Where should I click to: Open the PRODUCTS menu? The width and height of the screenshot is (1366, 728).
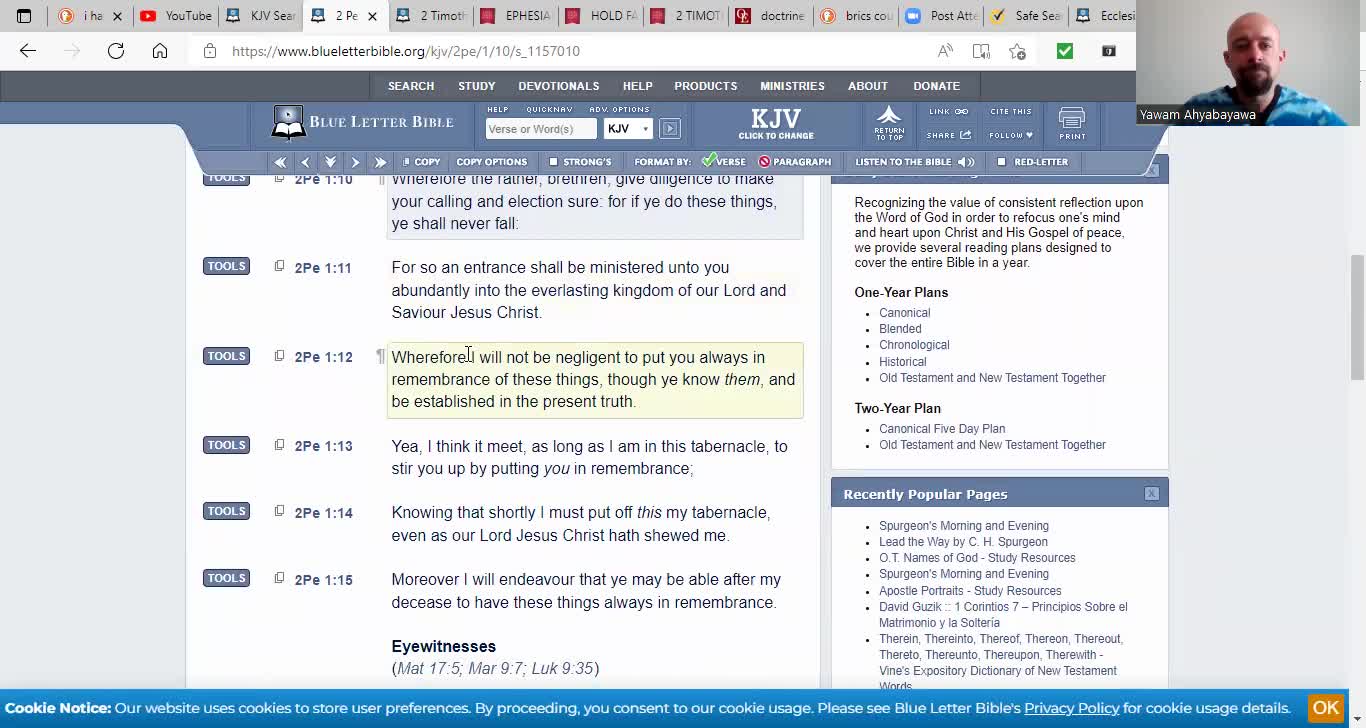pyautogui.click(x=706, y=86)
